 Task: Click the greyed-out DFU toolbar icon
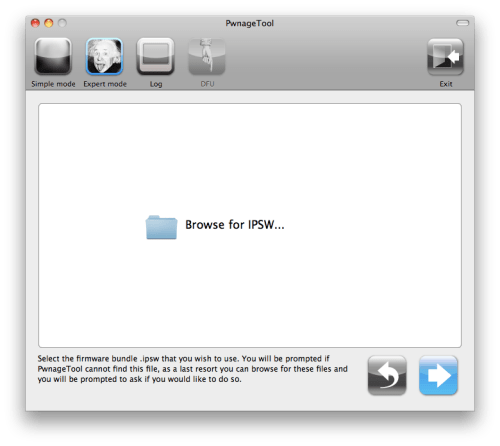(x=207, y=56)
